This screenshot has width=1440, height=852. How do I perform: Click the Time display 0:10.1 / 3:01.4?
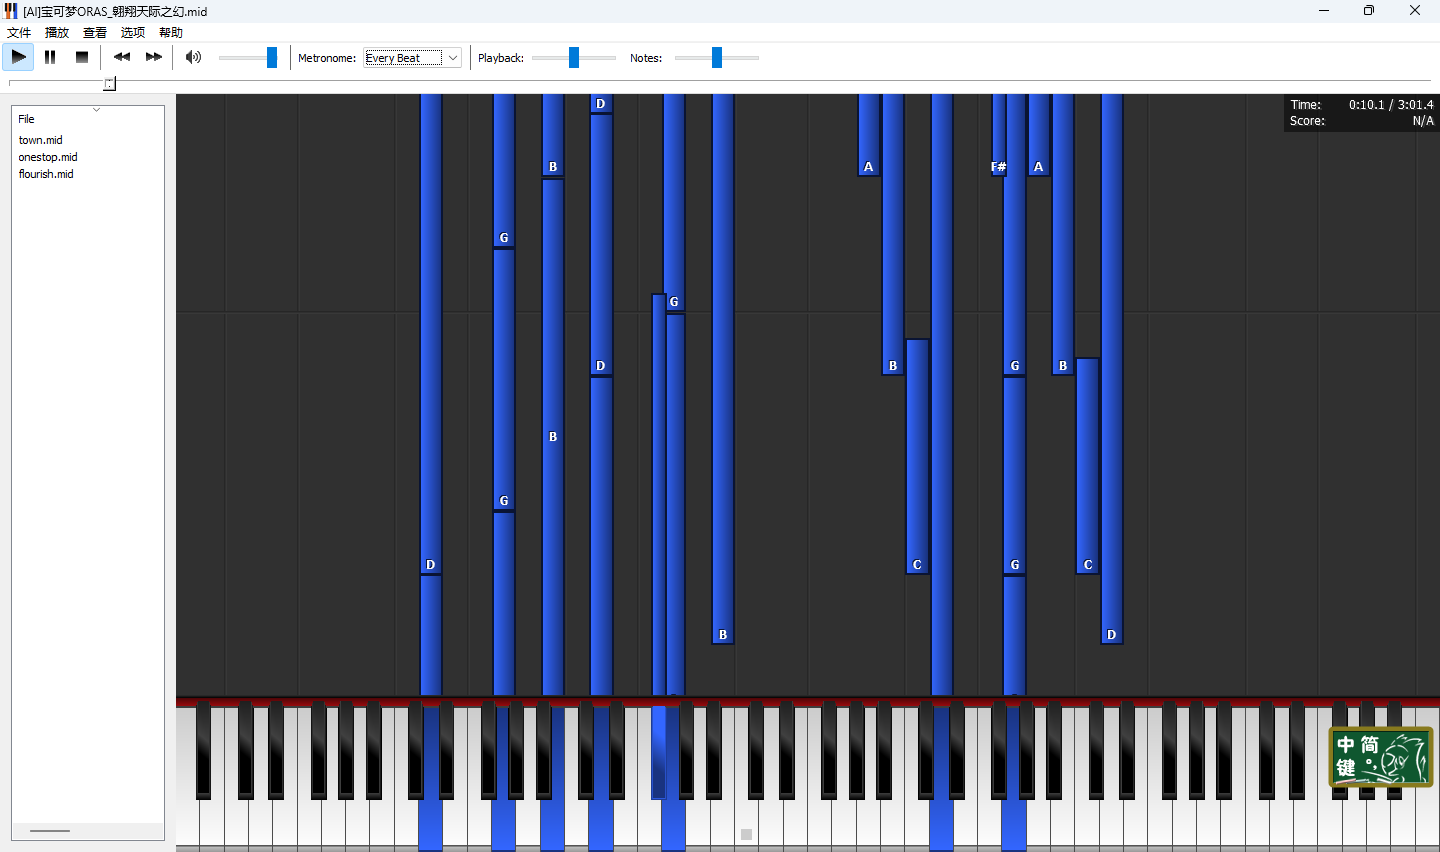pos(1361,104)
